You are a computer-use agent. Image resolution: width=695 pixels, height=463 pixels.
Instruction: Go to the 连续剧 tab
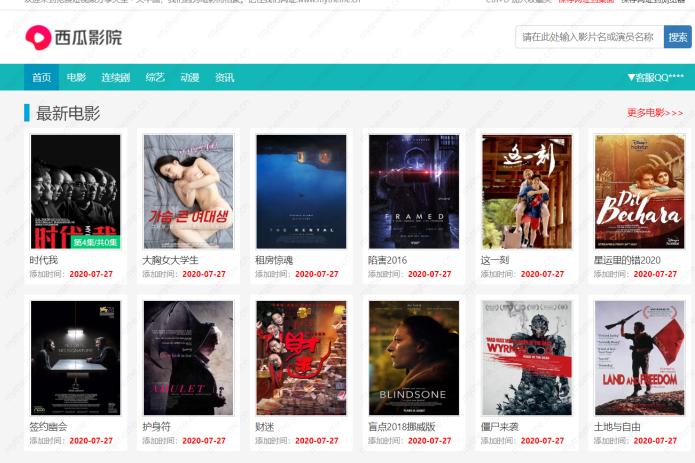coord(115,77)
